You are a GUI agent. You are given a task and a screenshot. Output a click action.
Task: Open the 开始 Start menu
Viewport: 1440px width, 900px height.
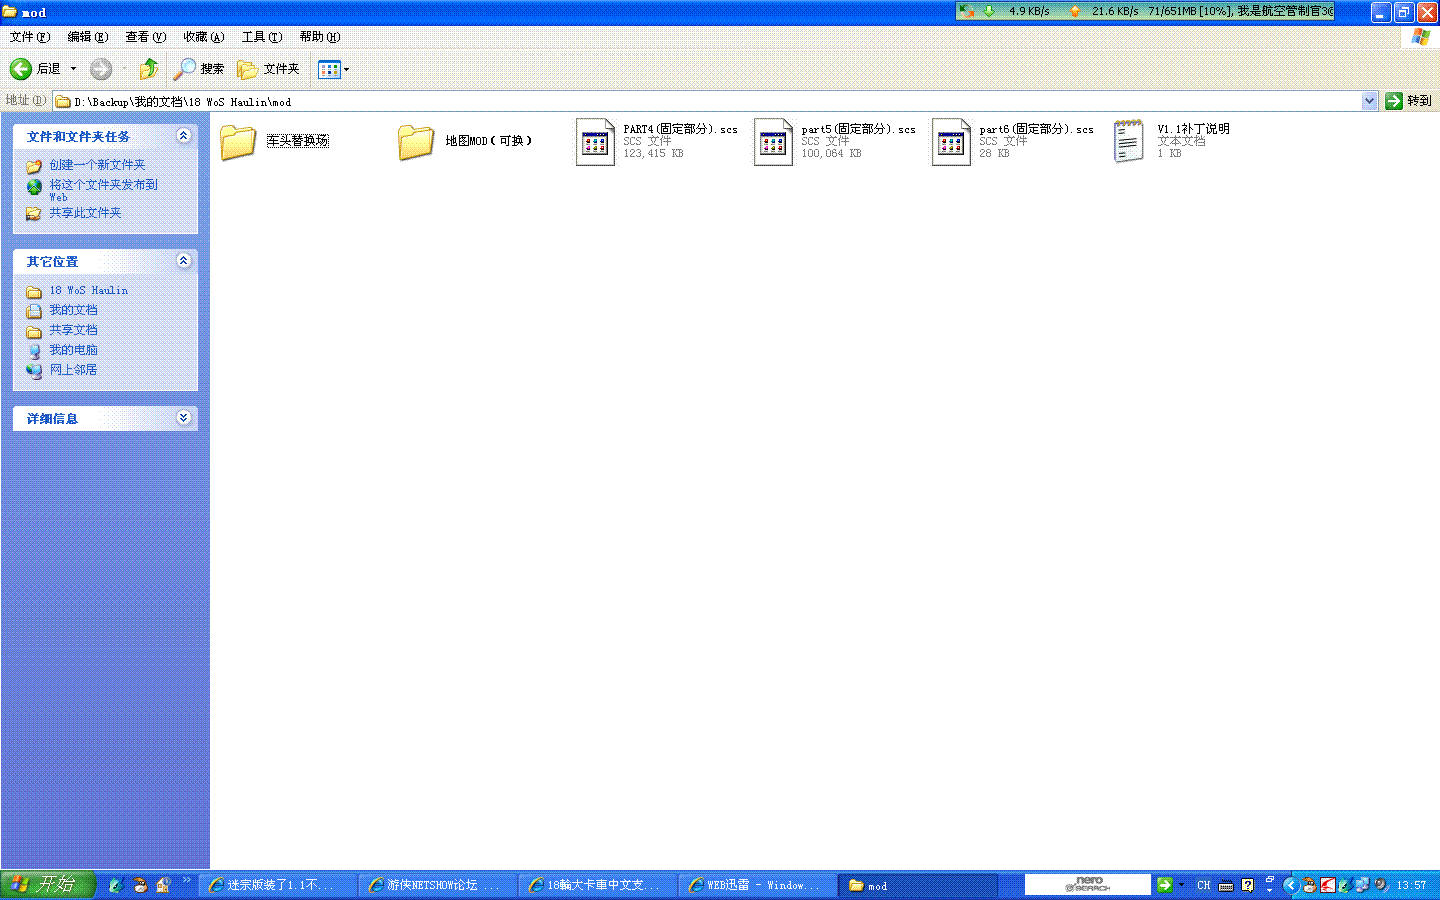pyautogui.click(x=47, y=885)
